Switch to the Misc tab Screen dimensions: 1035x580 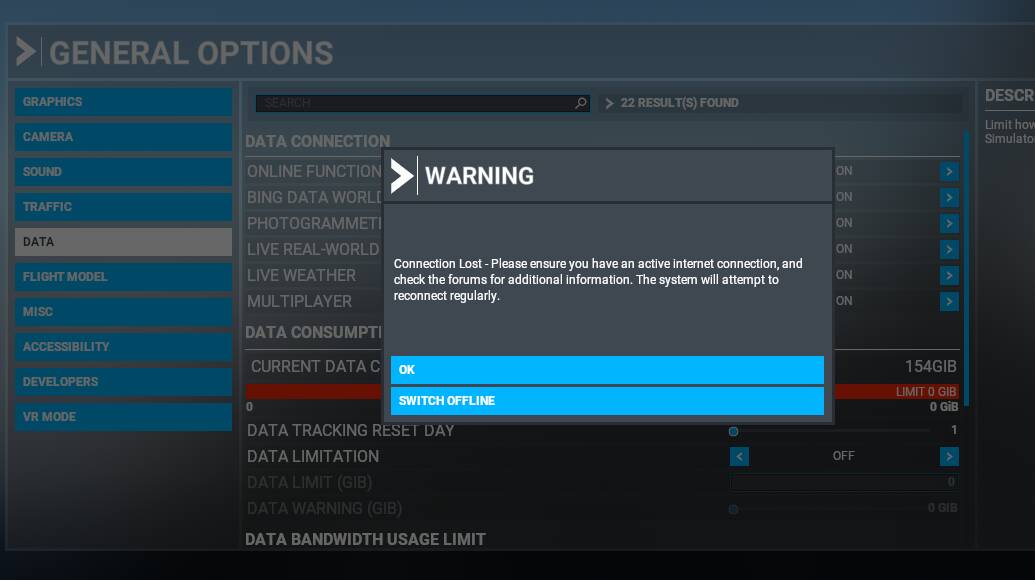point(123,311)
